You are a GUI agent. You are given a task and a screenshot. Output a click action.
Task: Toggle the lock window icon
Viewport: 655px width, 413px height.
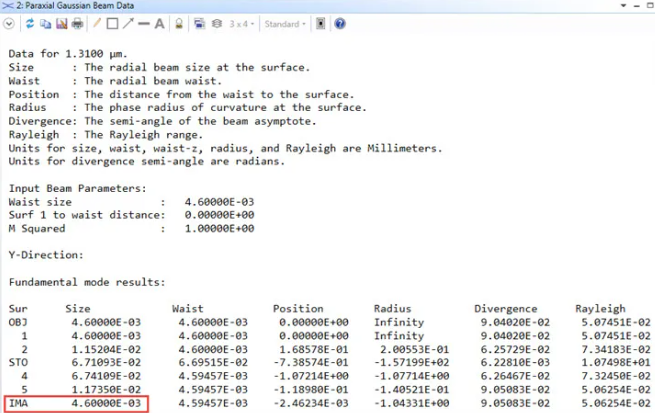tap(179, 24)
